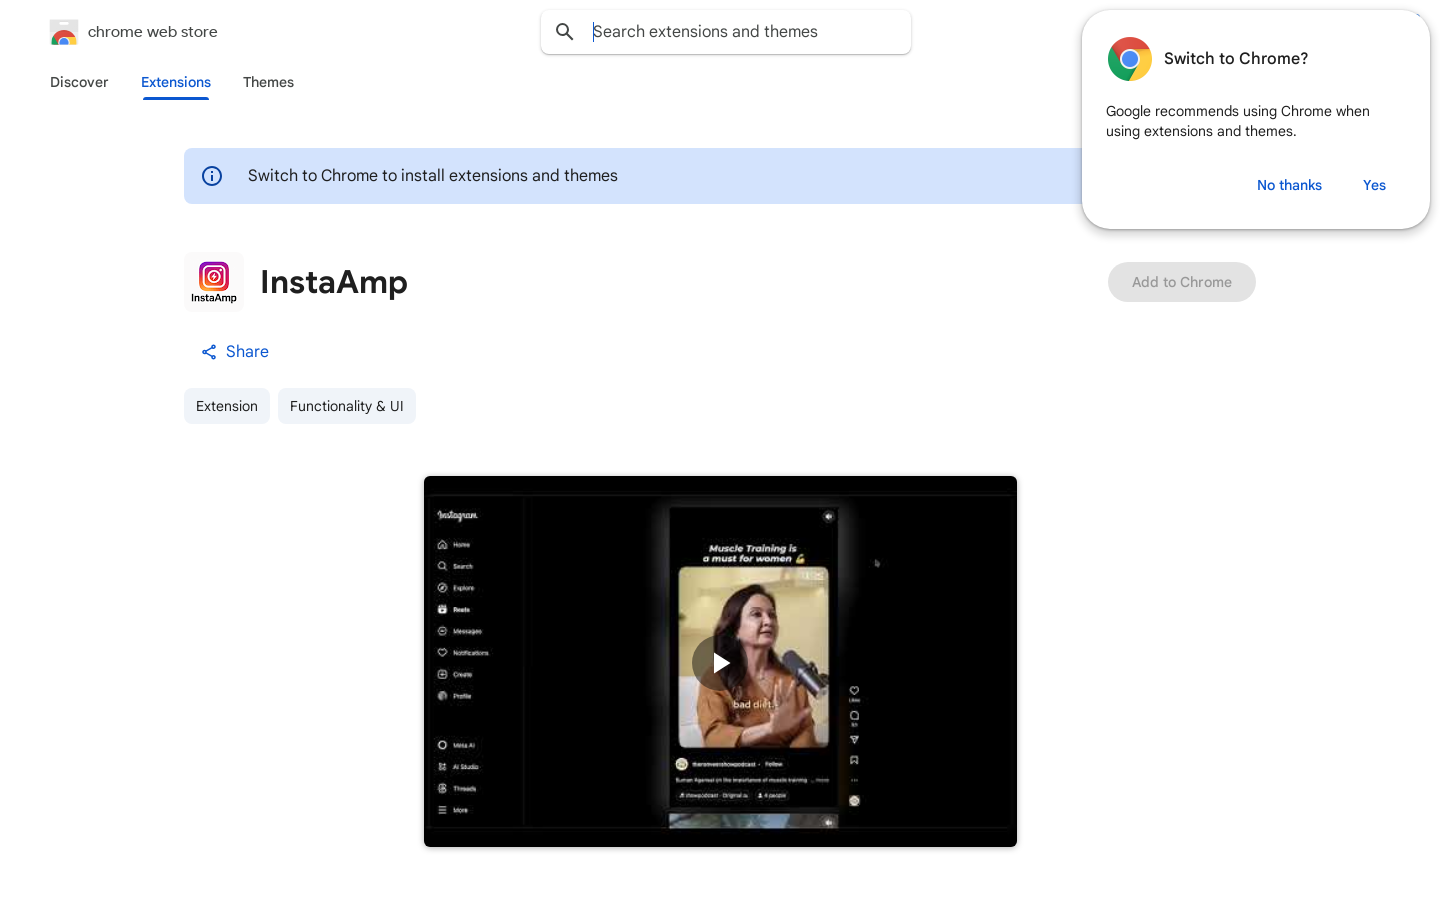Open the Functionality & UI category chip

pyautogui.click(x=347, y=406)
